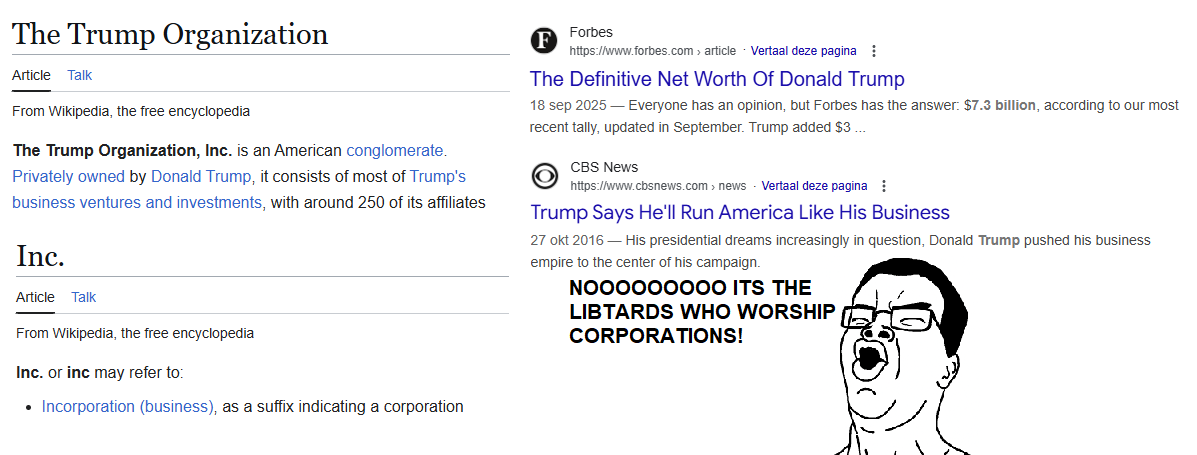Open the Talk tab under Trump Organization

click(80, 75)
